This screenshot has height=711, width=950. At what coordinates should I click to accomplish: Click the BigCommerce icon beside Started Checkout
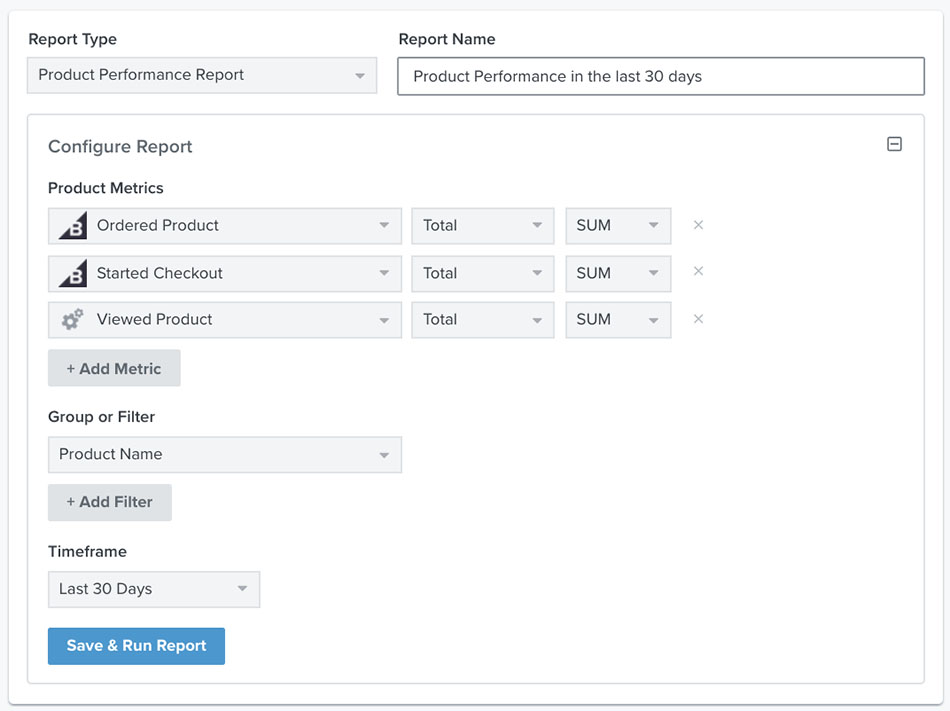[73, 273]
